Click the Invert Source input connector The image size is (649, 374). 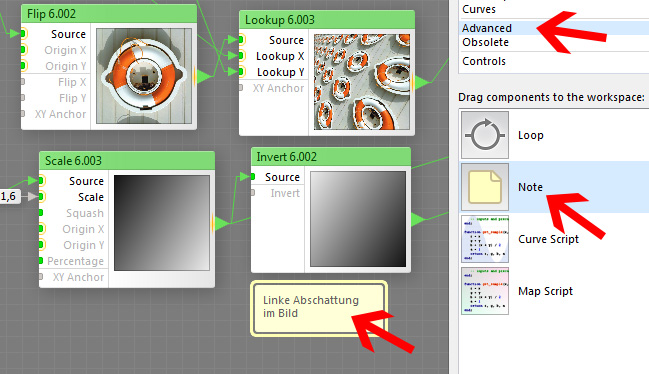pyautogui.click(x=253, y=177)
